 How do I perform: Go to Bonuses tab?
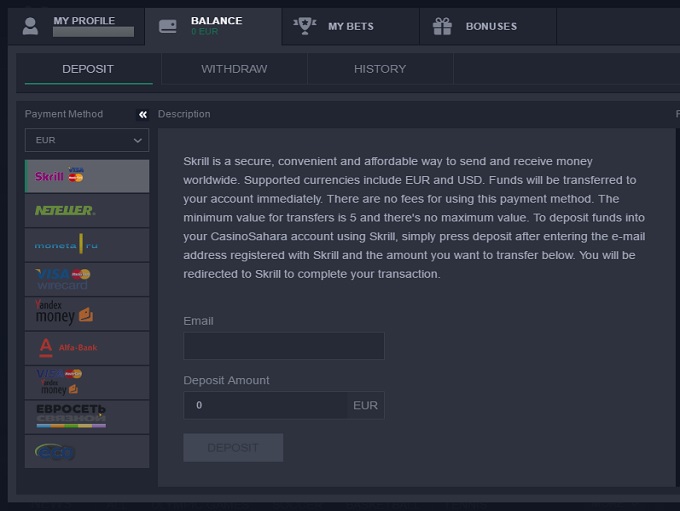487,26
